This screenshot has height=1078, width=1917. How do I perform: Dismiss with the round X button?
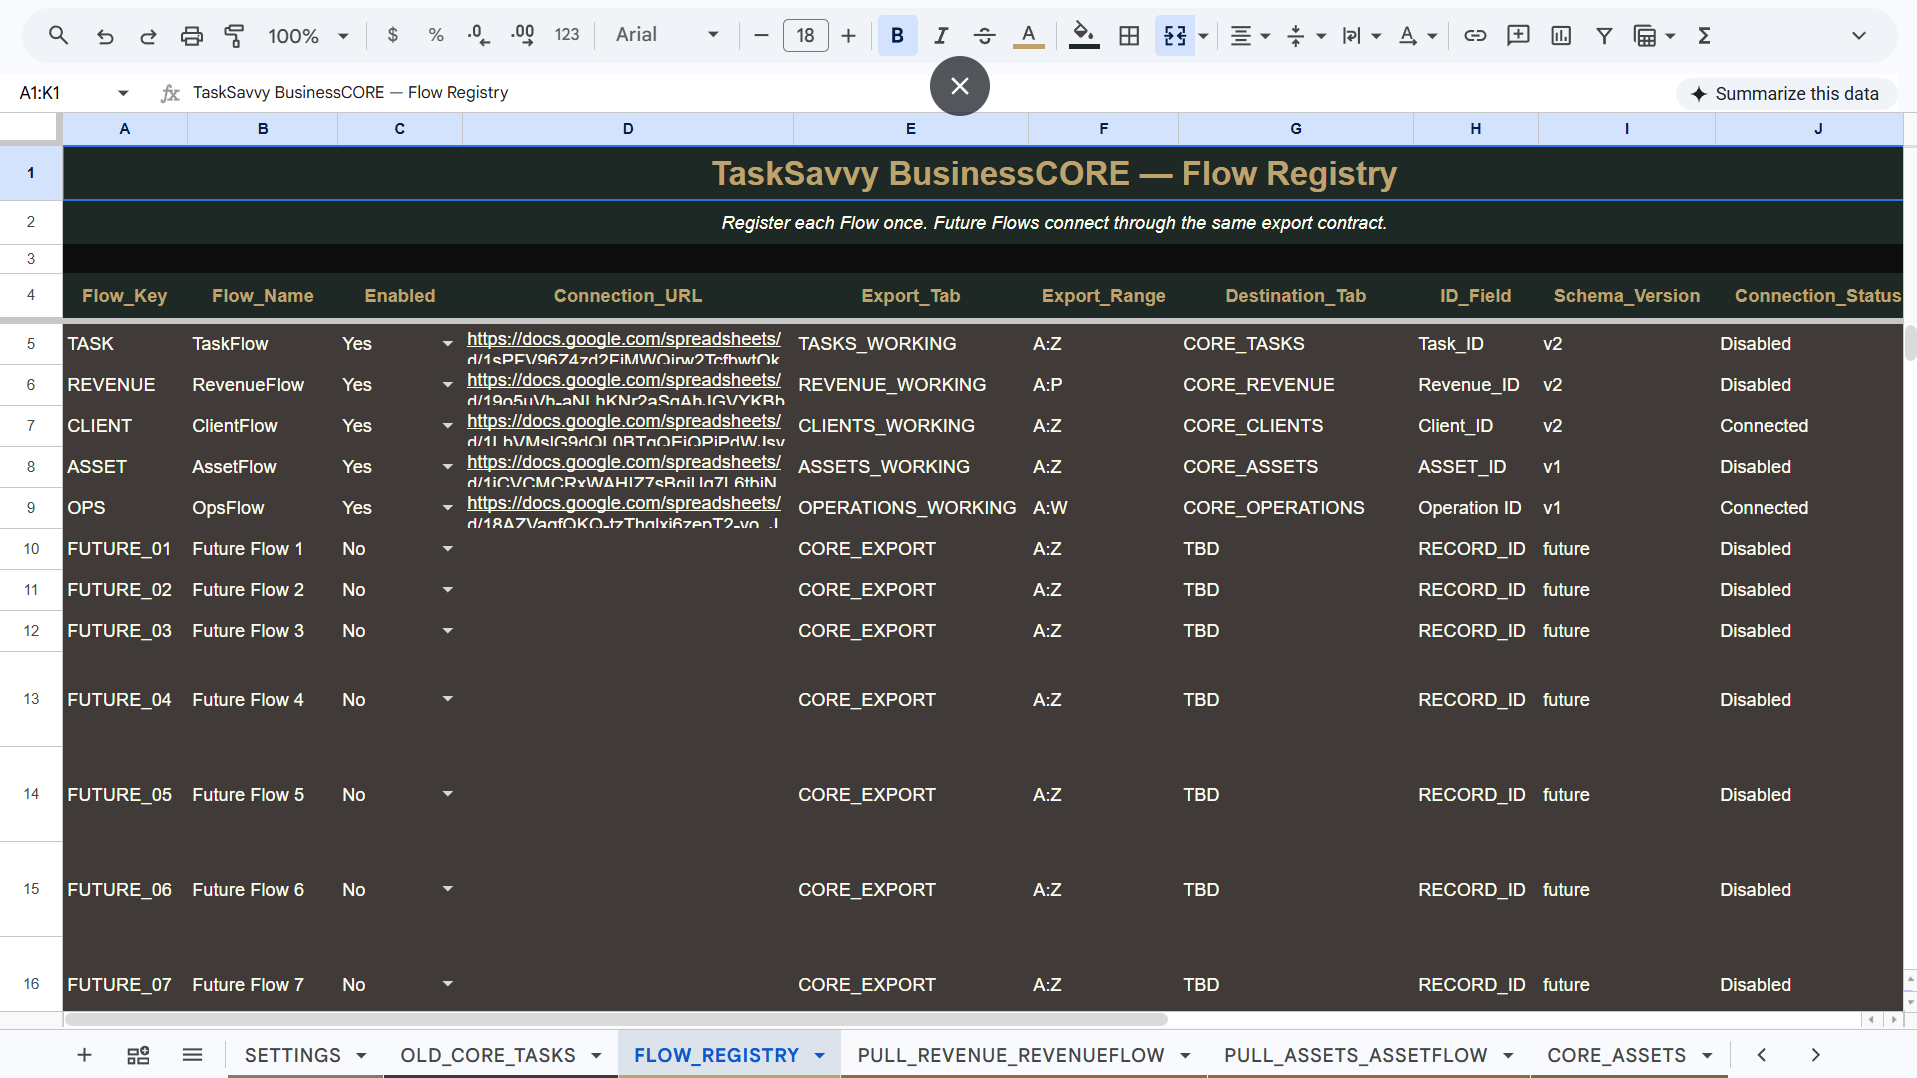coord(959,86)
